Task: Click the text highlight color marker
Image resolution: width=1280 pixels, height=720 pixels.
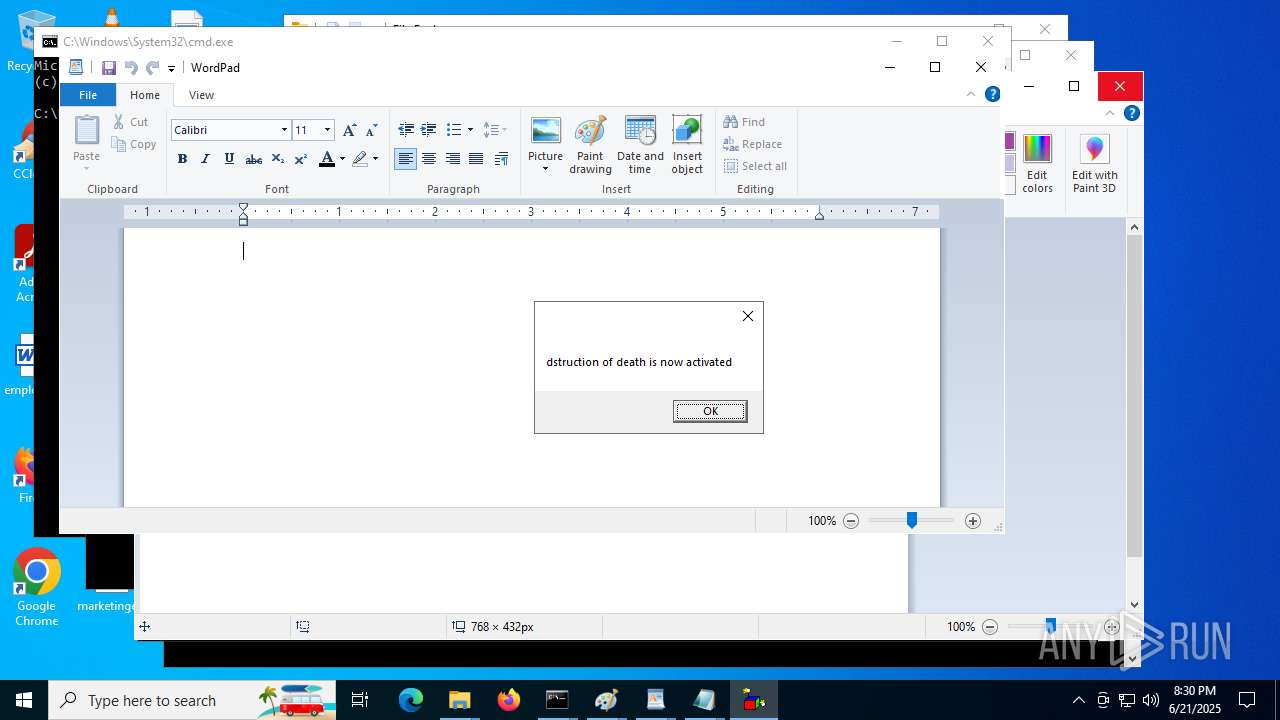Action: pyautogui.click(x=359, y=158)
